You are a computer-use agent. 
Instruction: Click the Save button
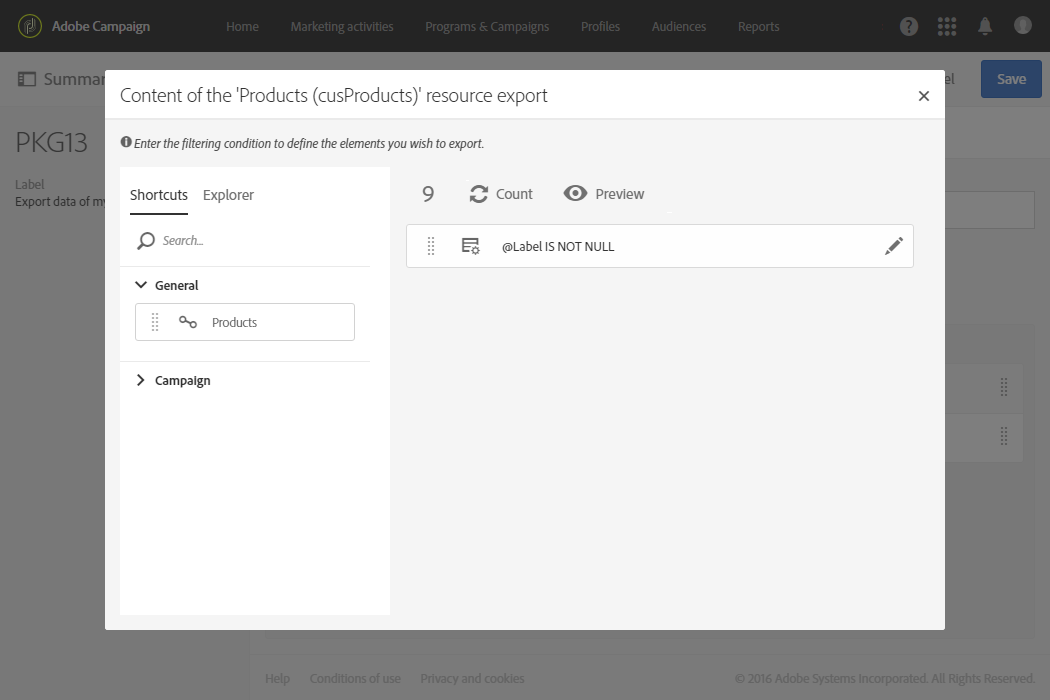pyautogui.click(x=1010, y=79)
